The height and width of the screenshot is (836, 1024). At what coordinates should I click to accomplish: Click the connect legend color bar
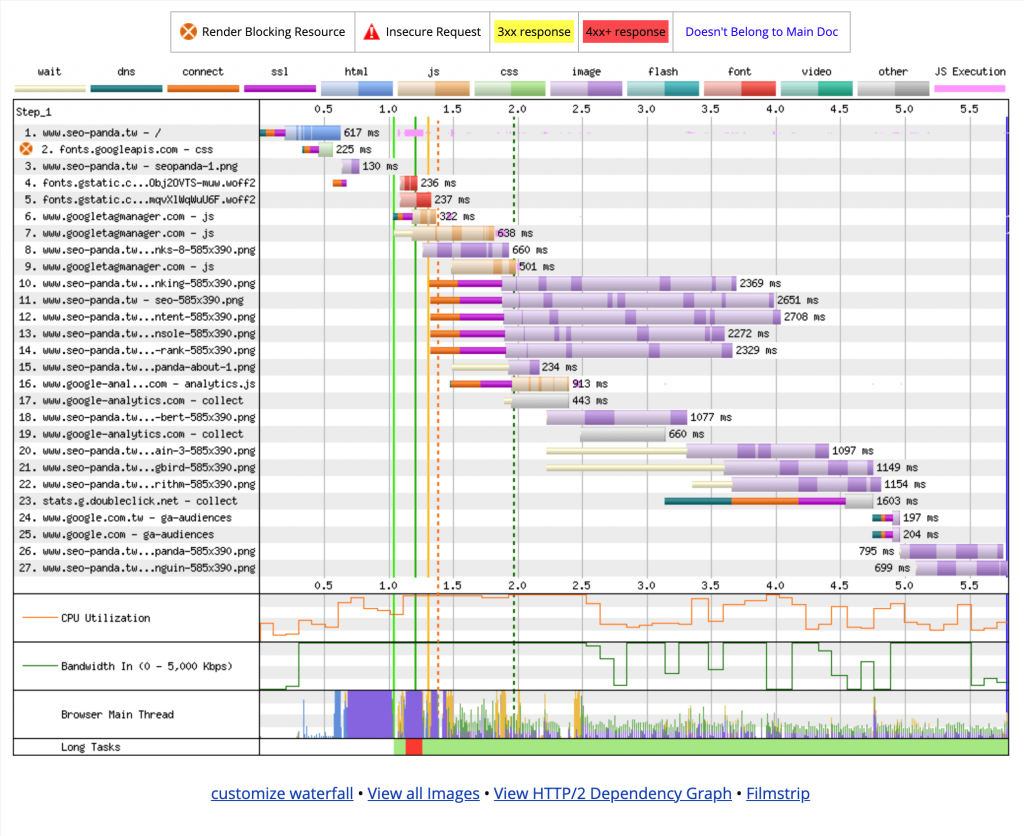(203, 88)
